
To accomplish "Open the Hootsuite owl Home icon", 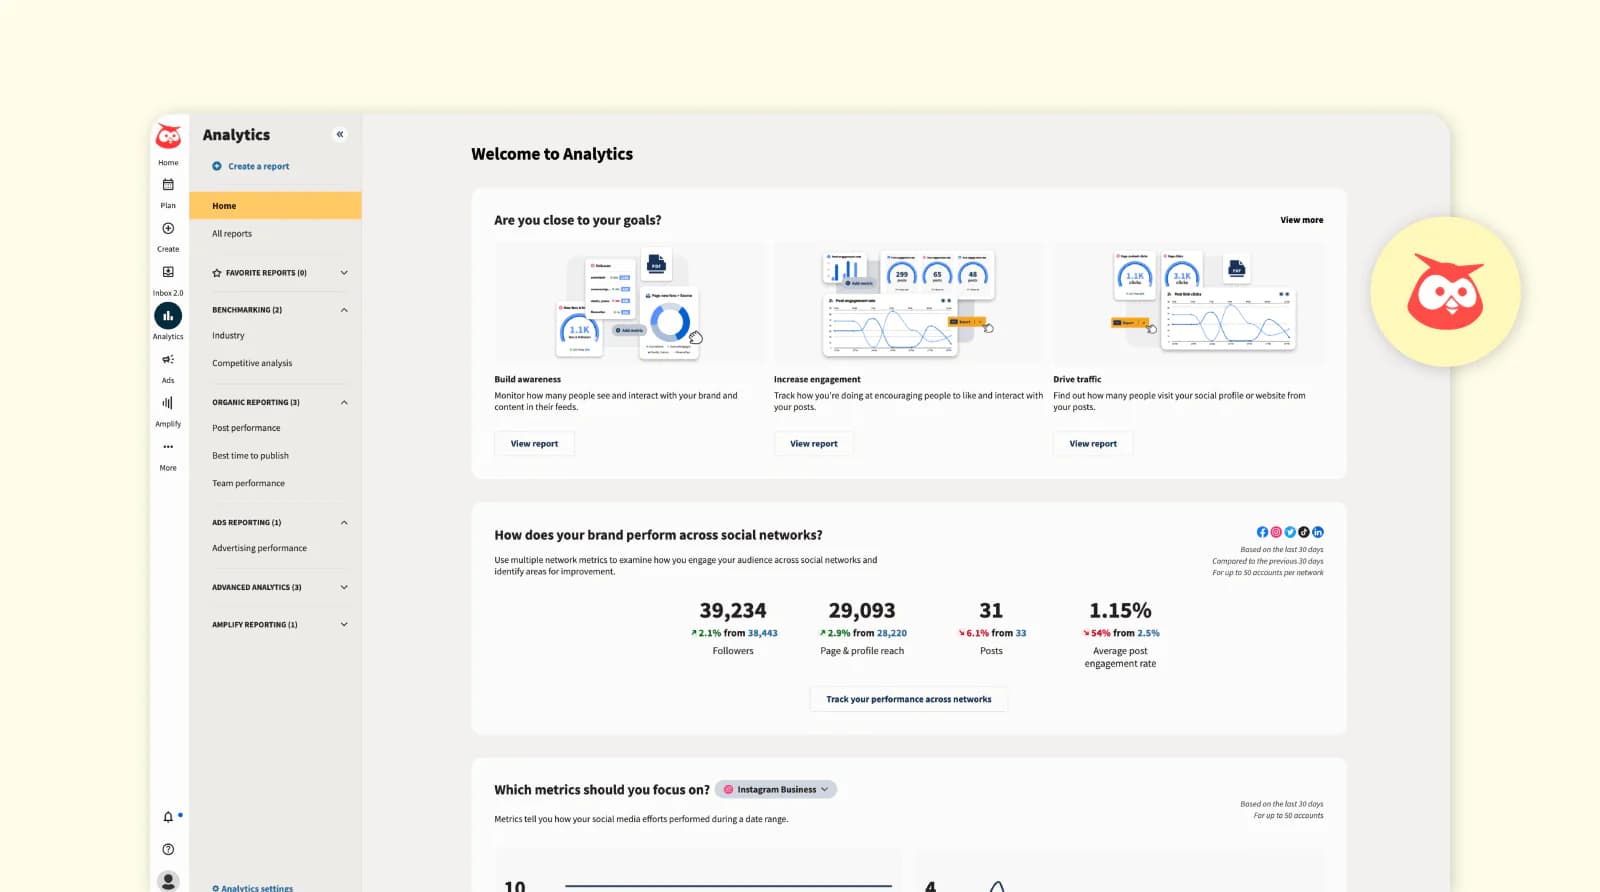I will [168, 136].
